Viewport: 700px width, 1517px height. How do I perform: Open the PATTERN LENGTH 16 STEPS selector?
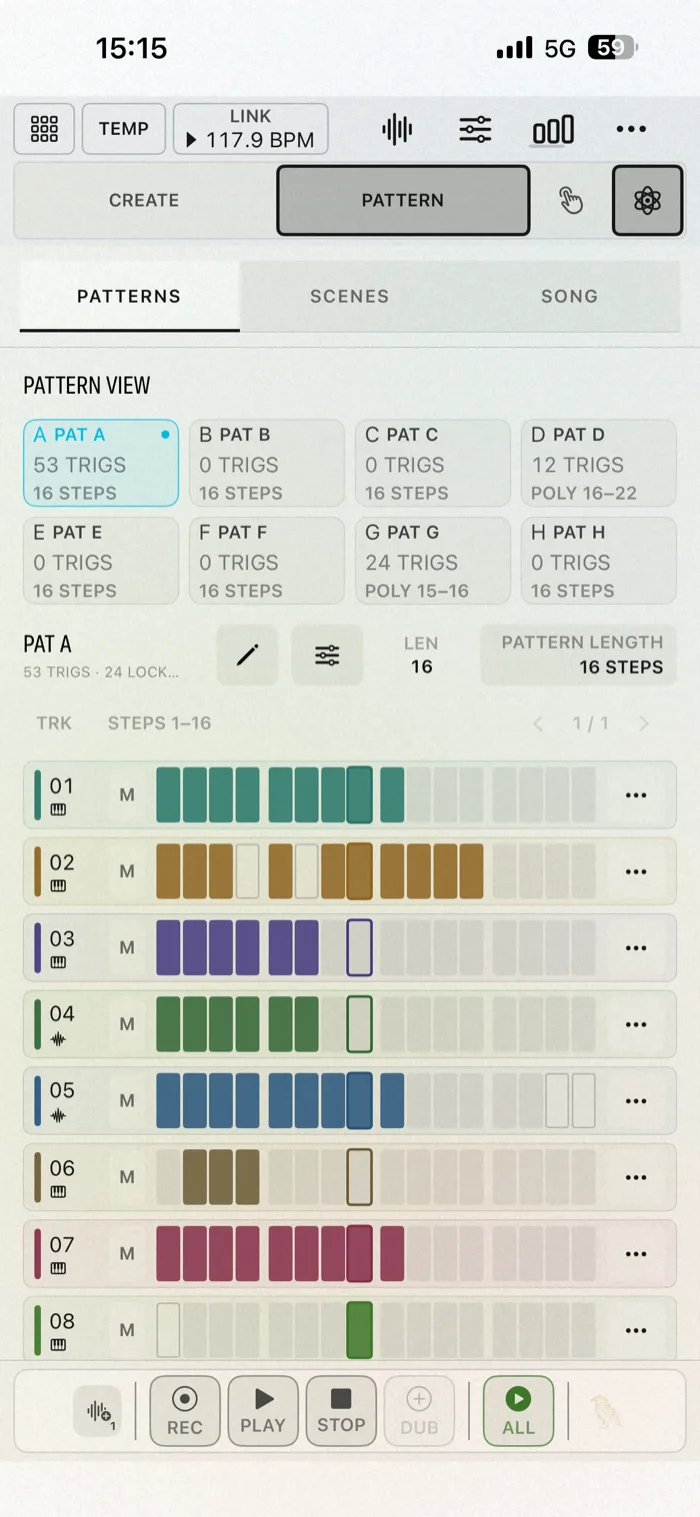[579, 655]
